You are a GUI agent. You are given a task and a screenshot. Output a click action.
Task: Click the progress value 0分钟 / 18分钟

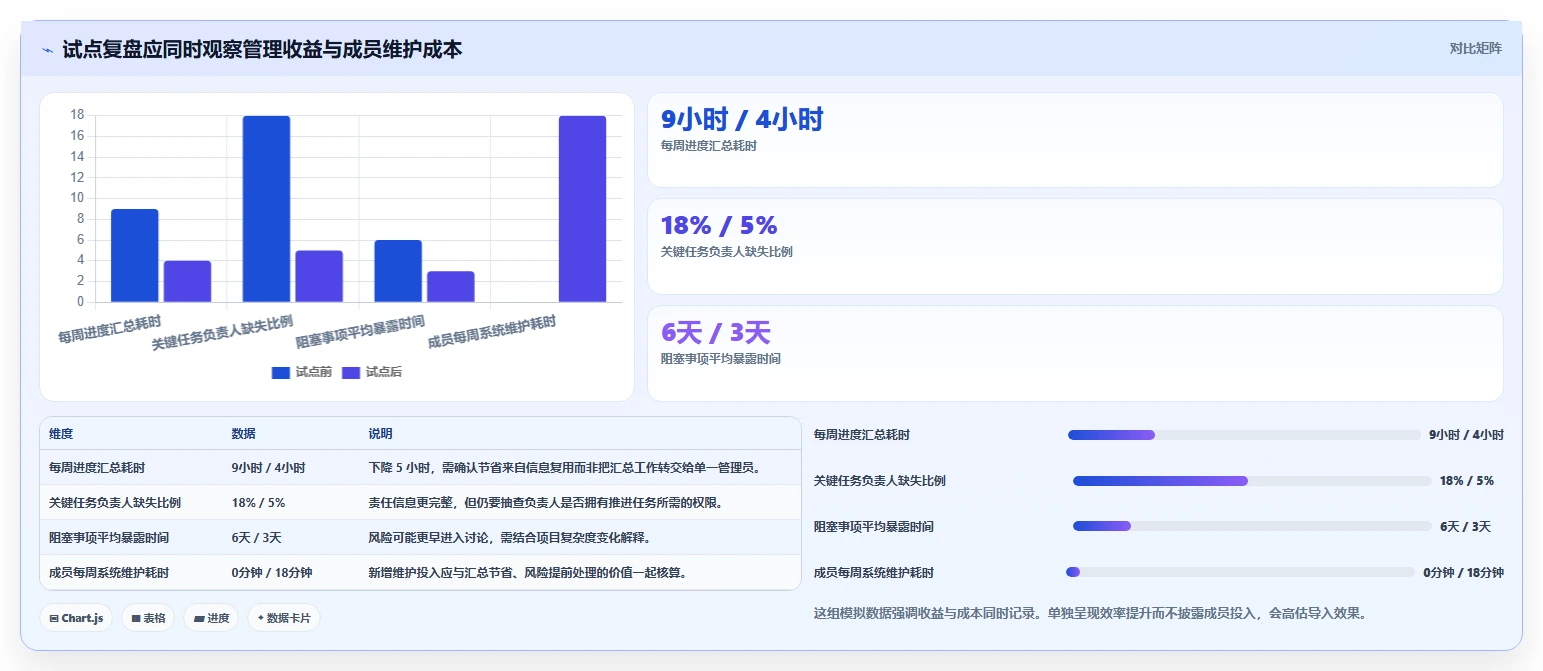click(x=1463, y=572)
